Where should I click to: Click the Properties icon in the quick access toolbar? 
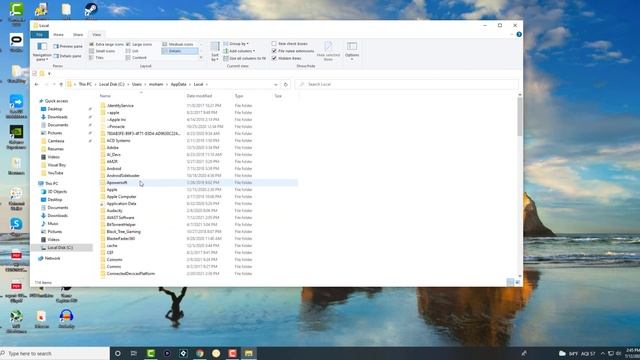35,73
